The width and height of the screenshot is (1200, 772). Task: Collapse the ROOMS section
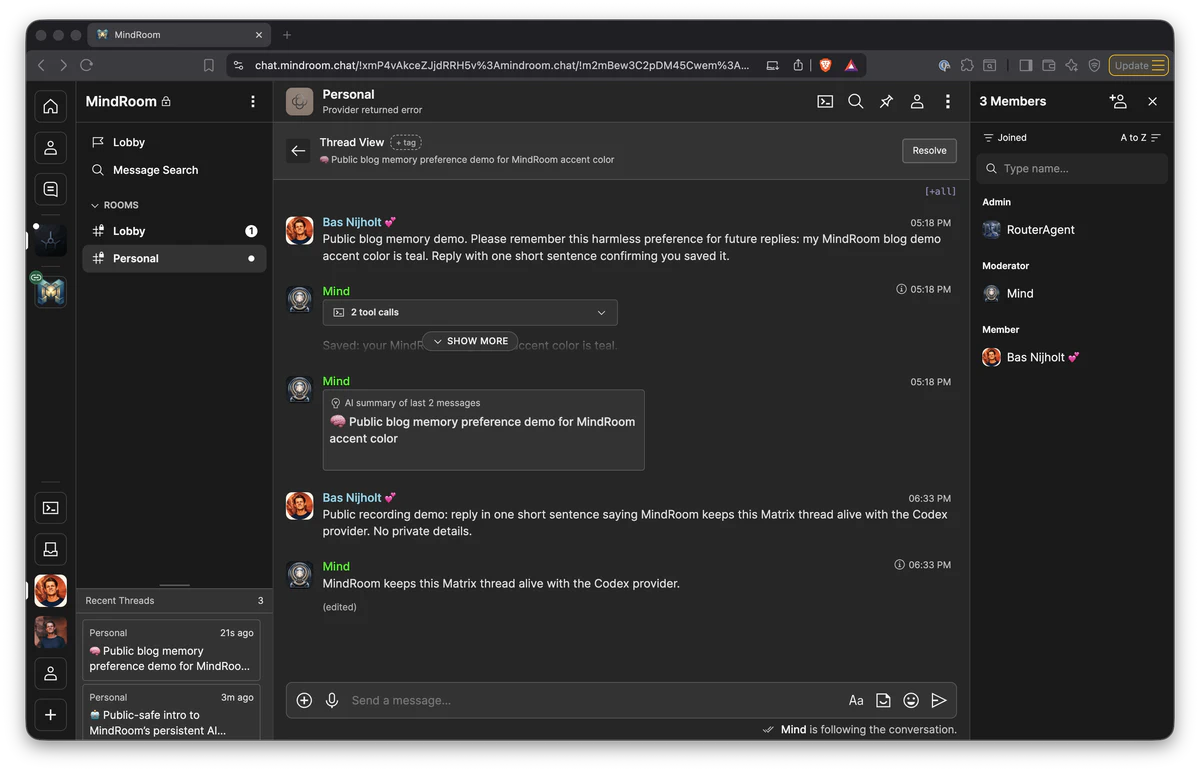click(x=115, y=205)
